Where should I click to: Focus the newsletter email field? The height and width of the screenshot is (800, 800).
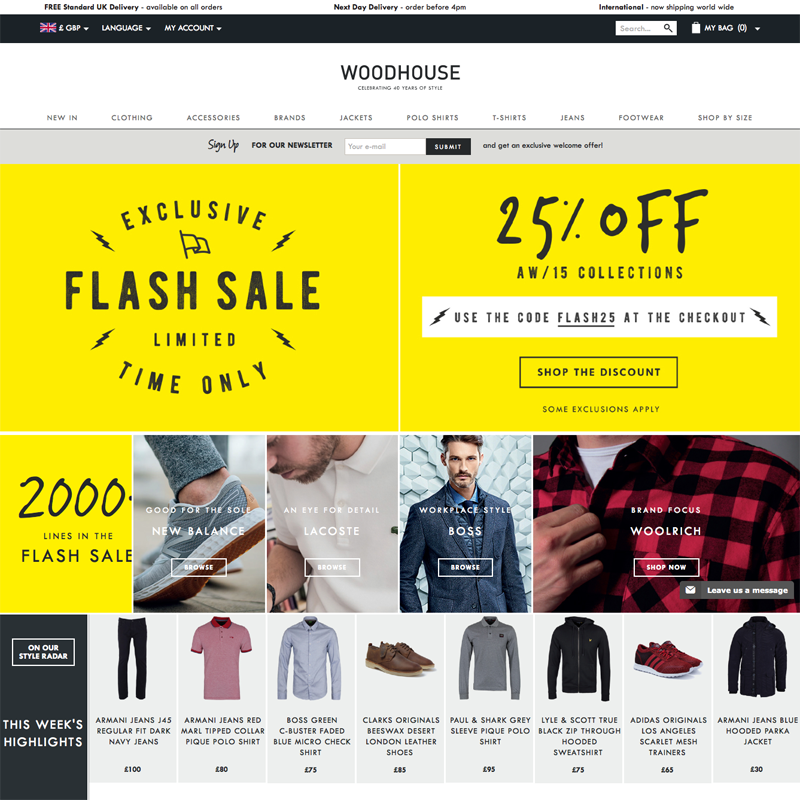pyautogui.click(x=385, y=146)
